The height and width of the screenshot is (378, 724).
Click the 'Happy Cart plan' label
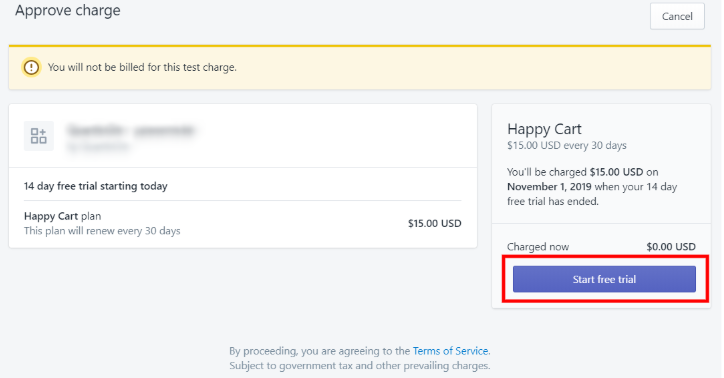coord(62,216)
